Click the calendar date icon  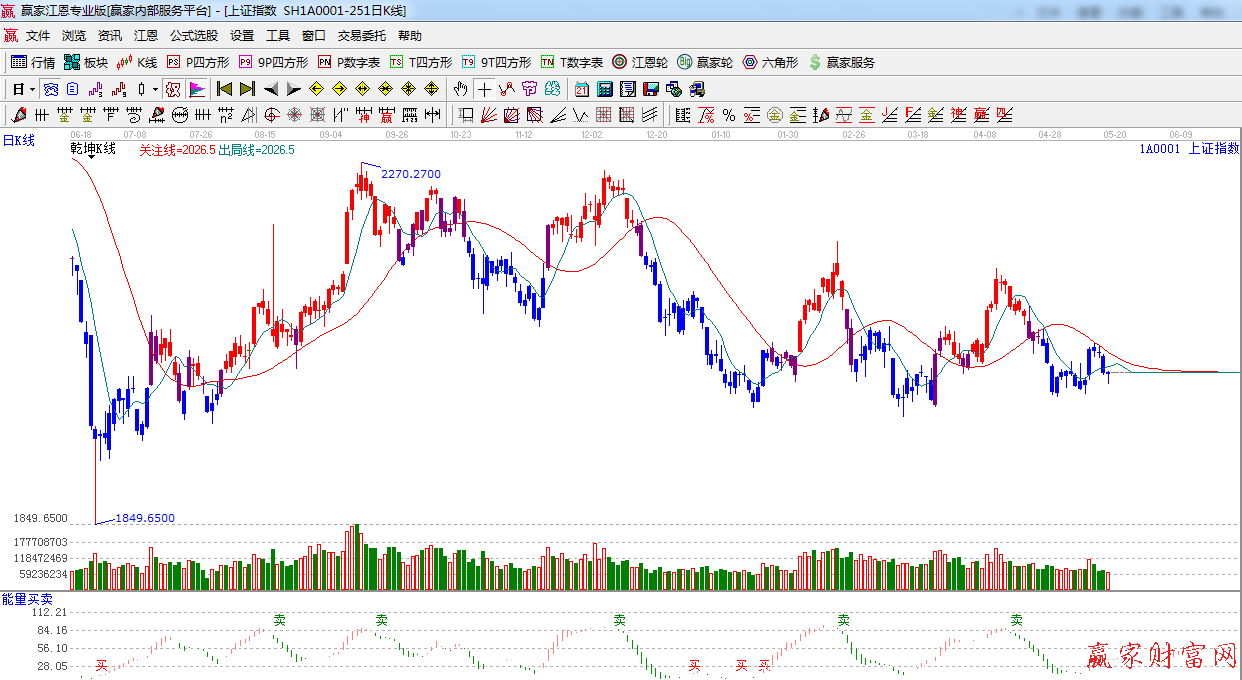point(581,89)
